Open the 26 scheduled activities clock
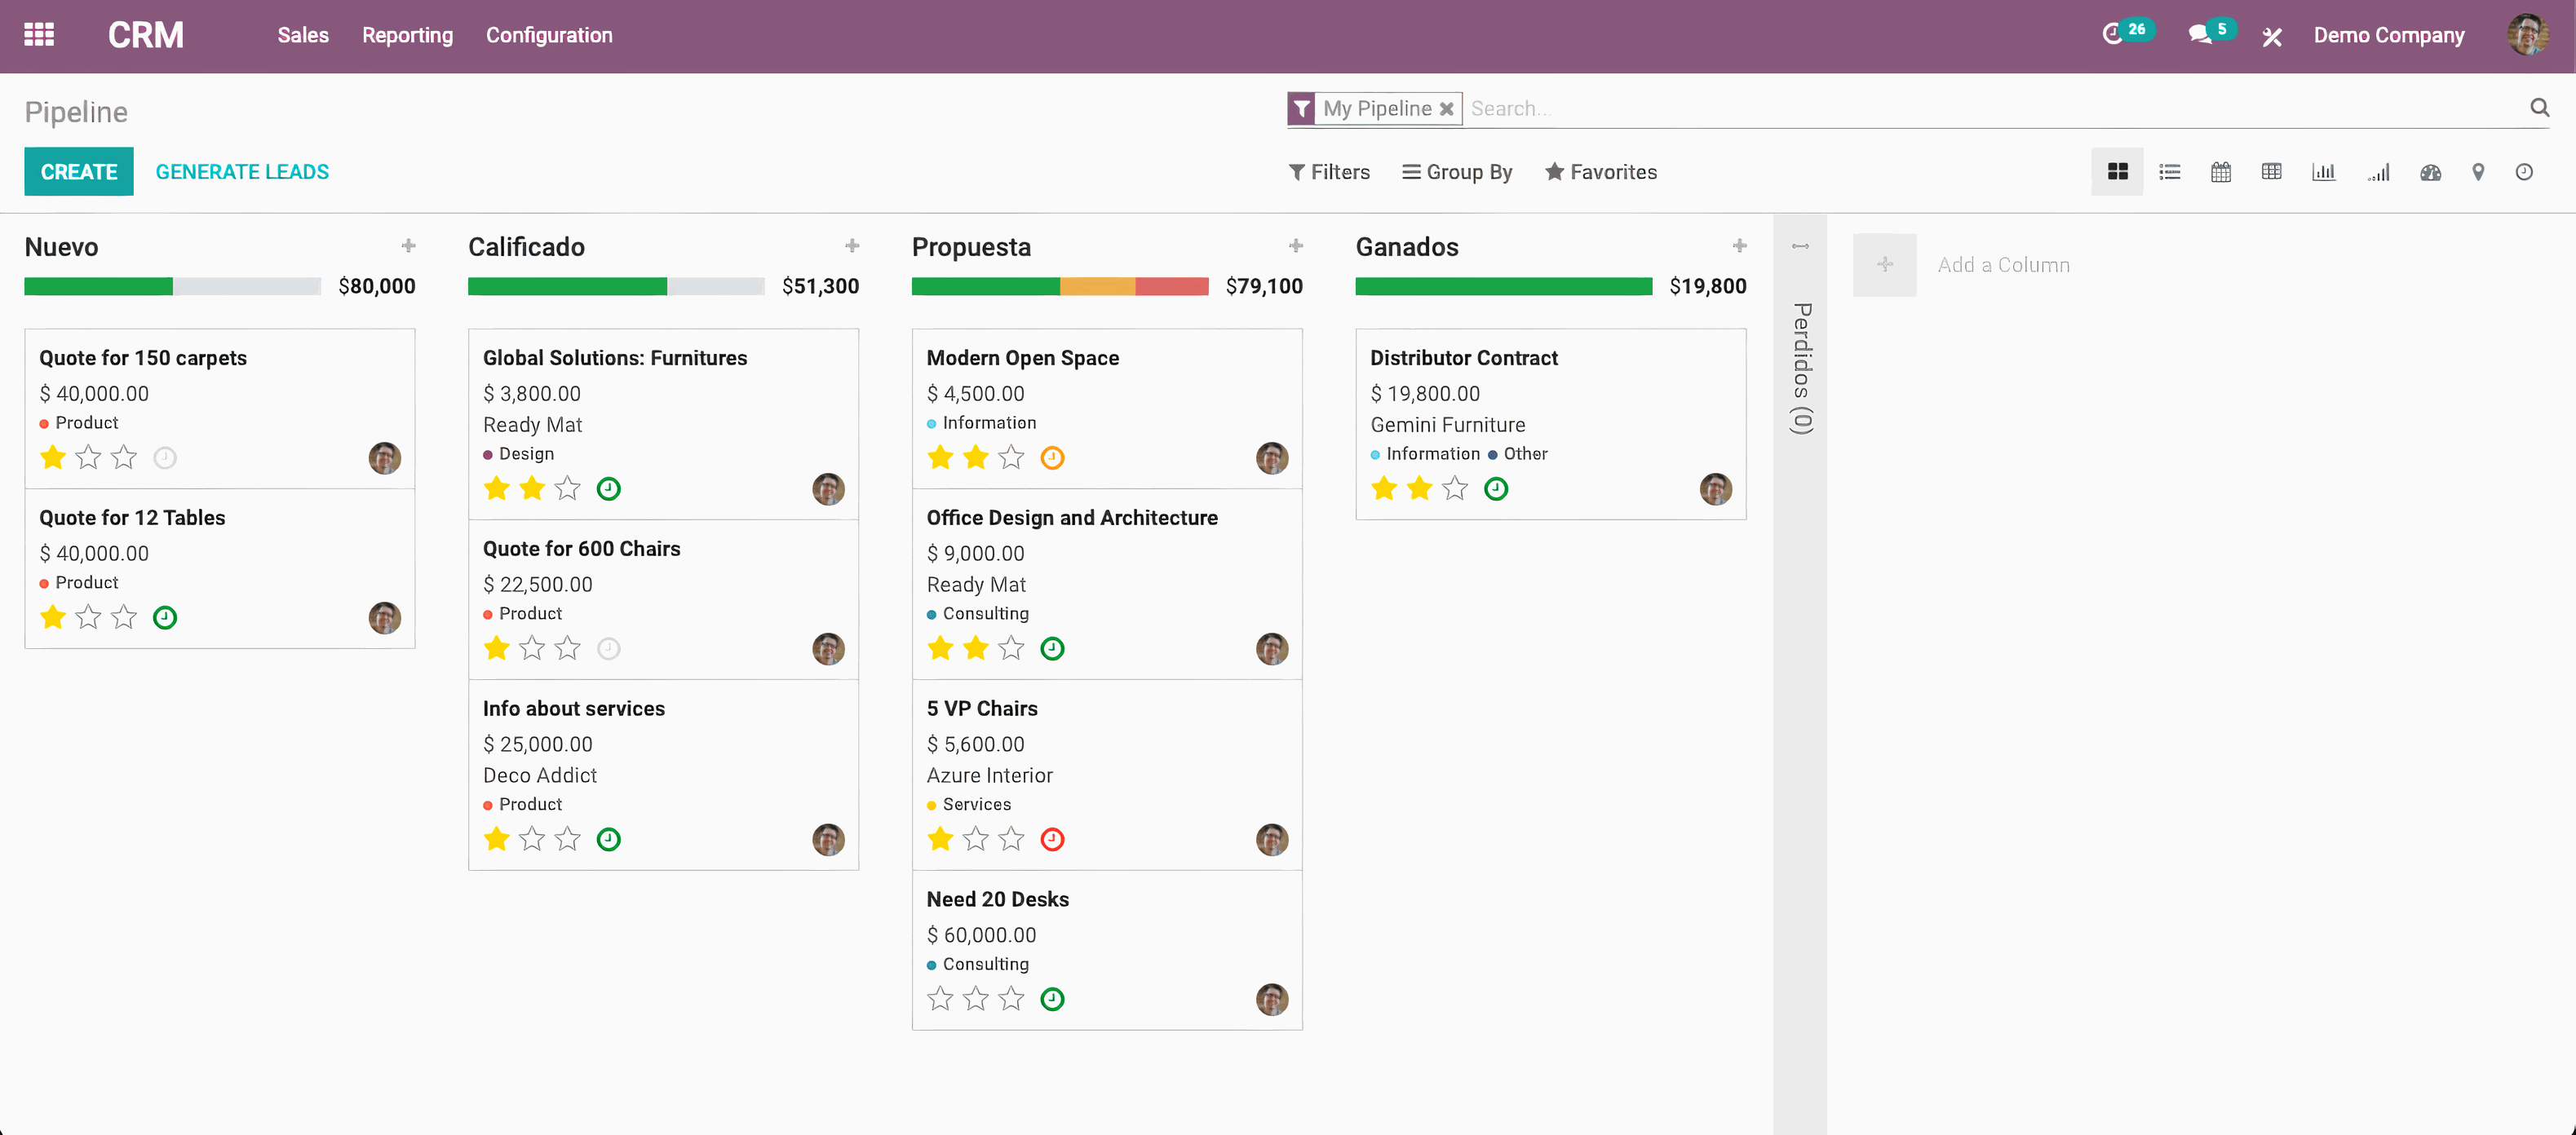The height and width of the screenshot is (1135, 2576). [2126, 32]
